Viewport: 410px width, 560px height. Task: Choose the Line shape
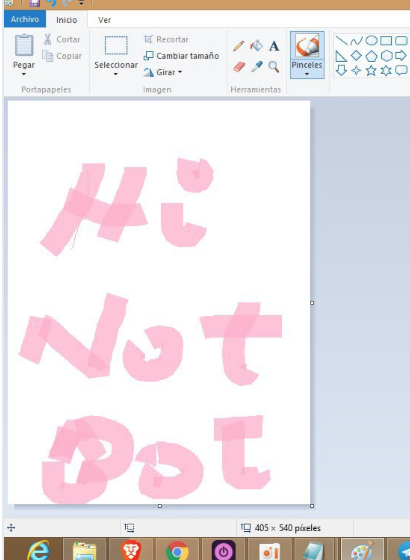click(x=341, y=40)
